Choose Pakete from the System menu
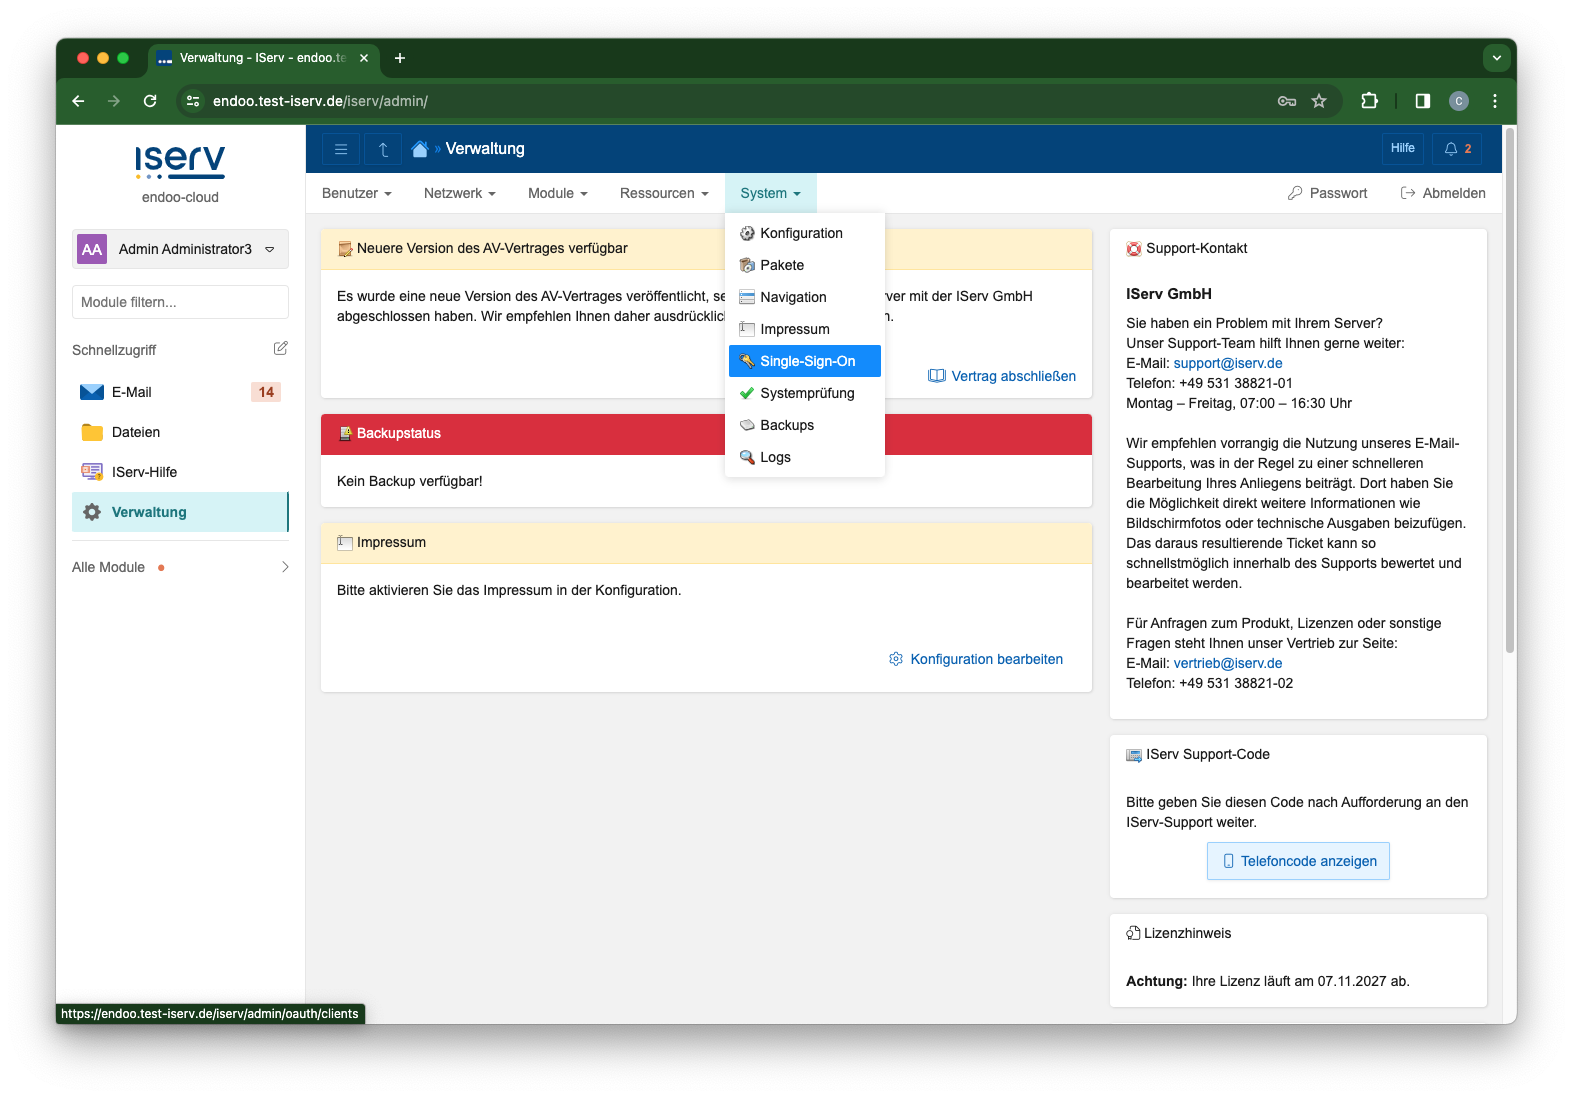Screen dimensions: 1573x1098 pyautogui.click(x=805, y=265)
